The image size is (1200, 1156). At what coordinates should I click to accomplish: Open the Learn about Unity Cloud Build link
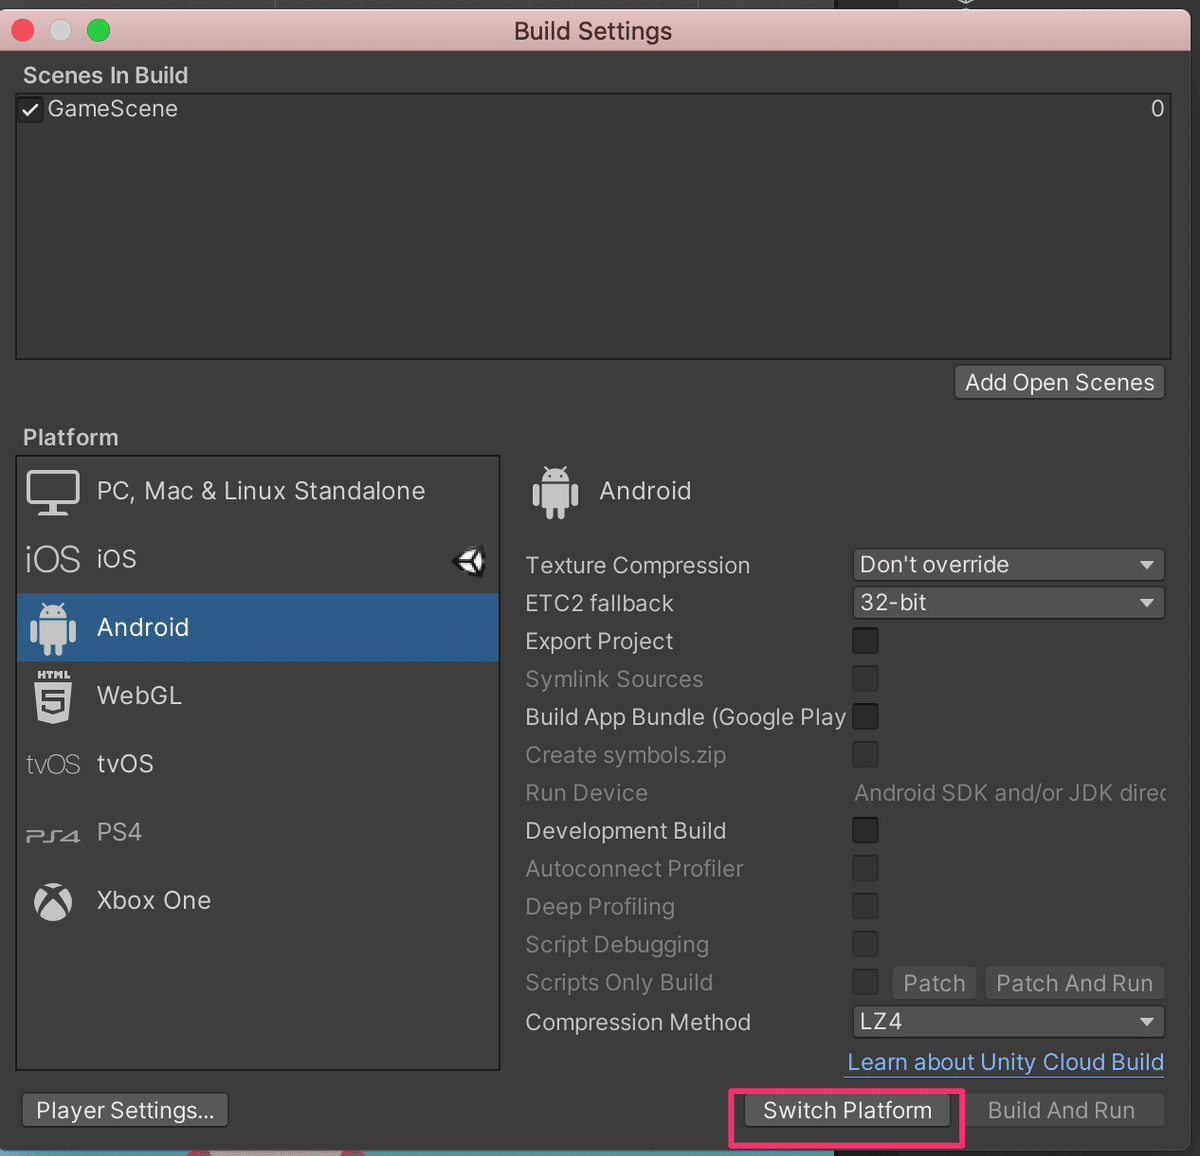[x=1005, y=1062]
